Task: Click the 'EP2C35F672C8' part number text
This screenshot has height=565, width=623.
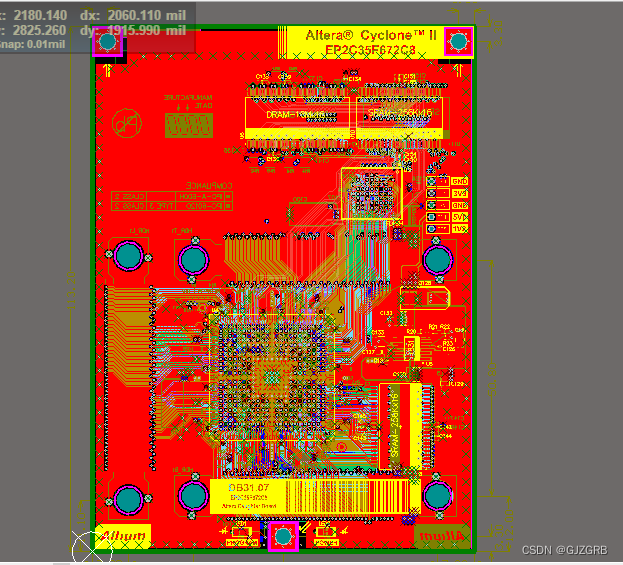Action: [x=370, y=50]
